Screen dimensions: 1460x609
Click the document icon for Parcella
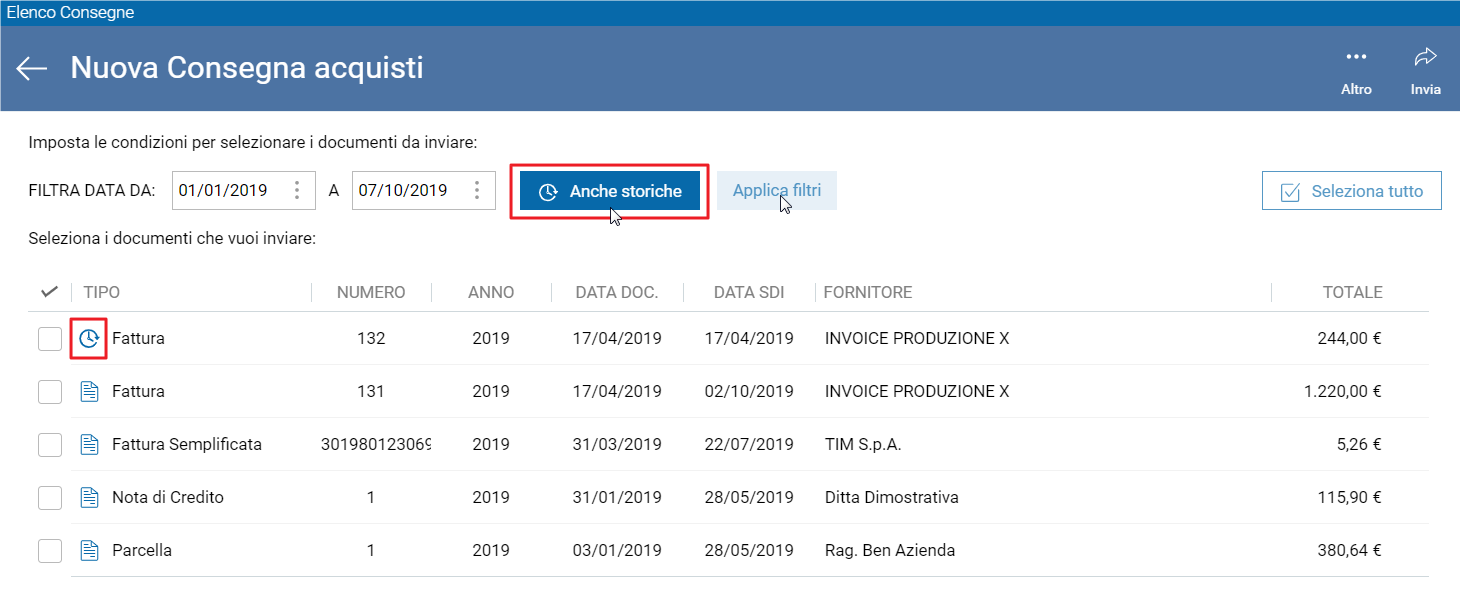pos(89,550)
